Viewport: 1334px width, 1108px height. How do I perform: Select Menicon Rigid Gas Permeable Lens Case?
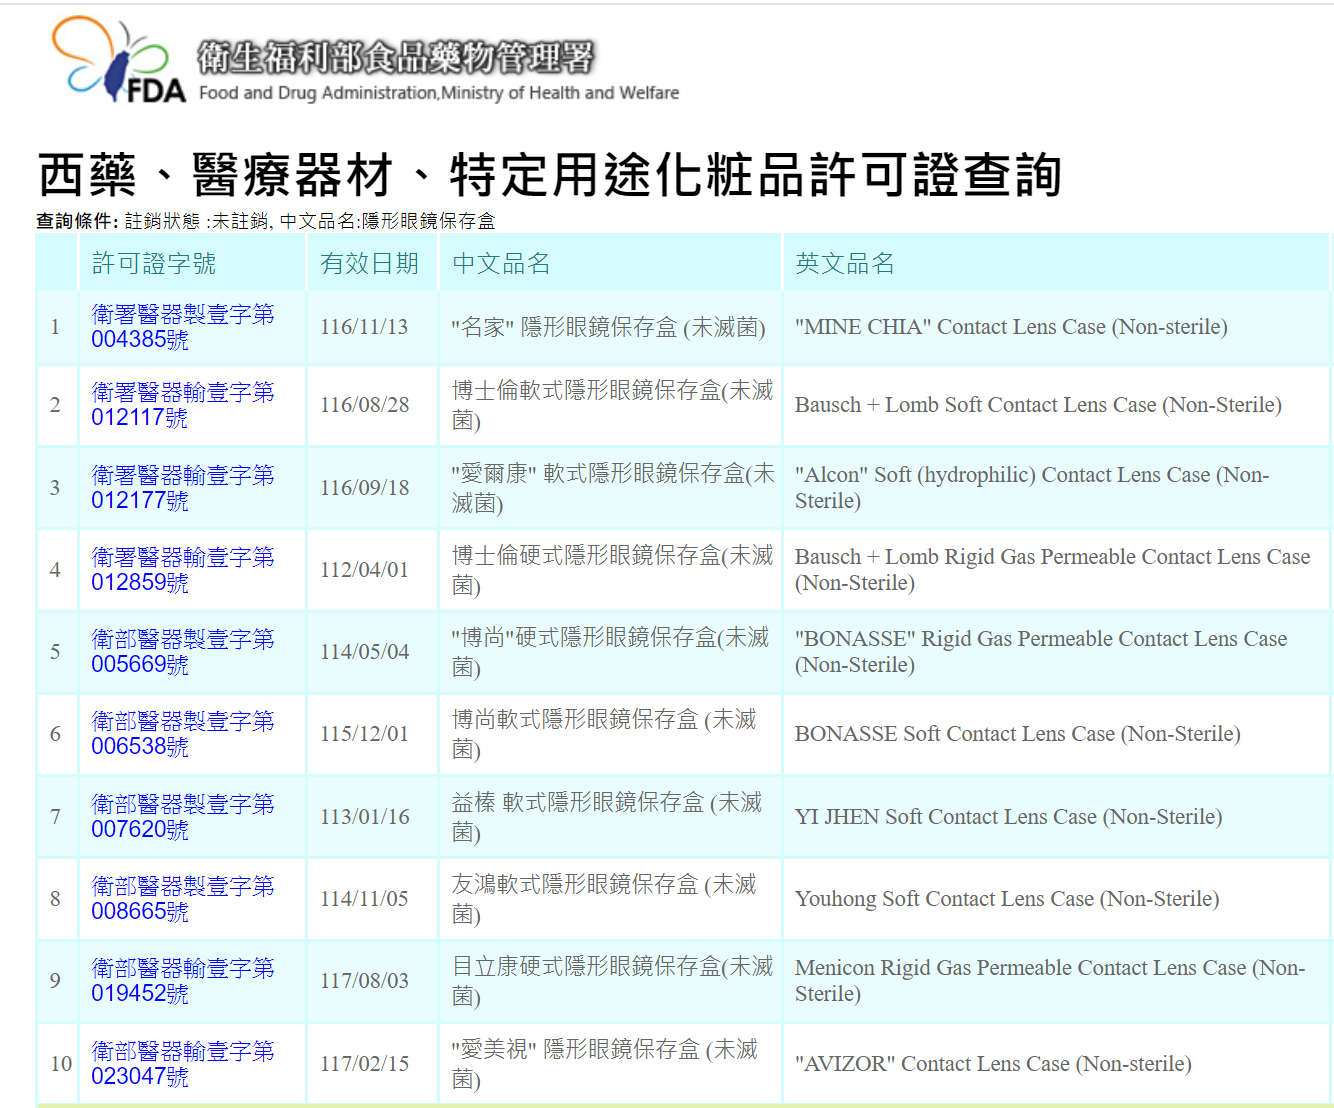[x=1050, y=981]
